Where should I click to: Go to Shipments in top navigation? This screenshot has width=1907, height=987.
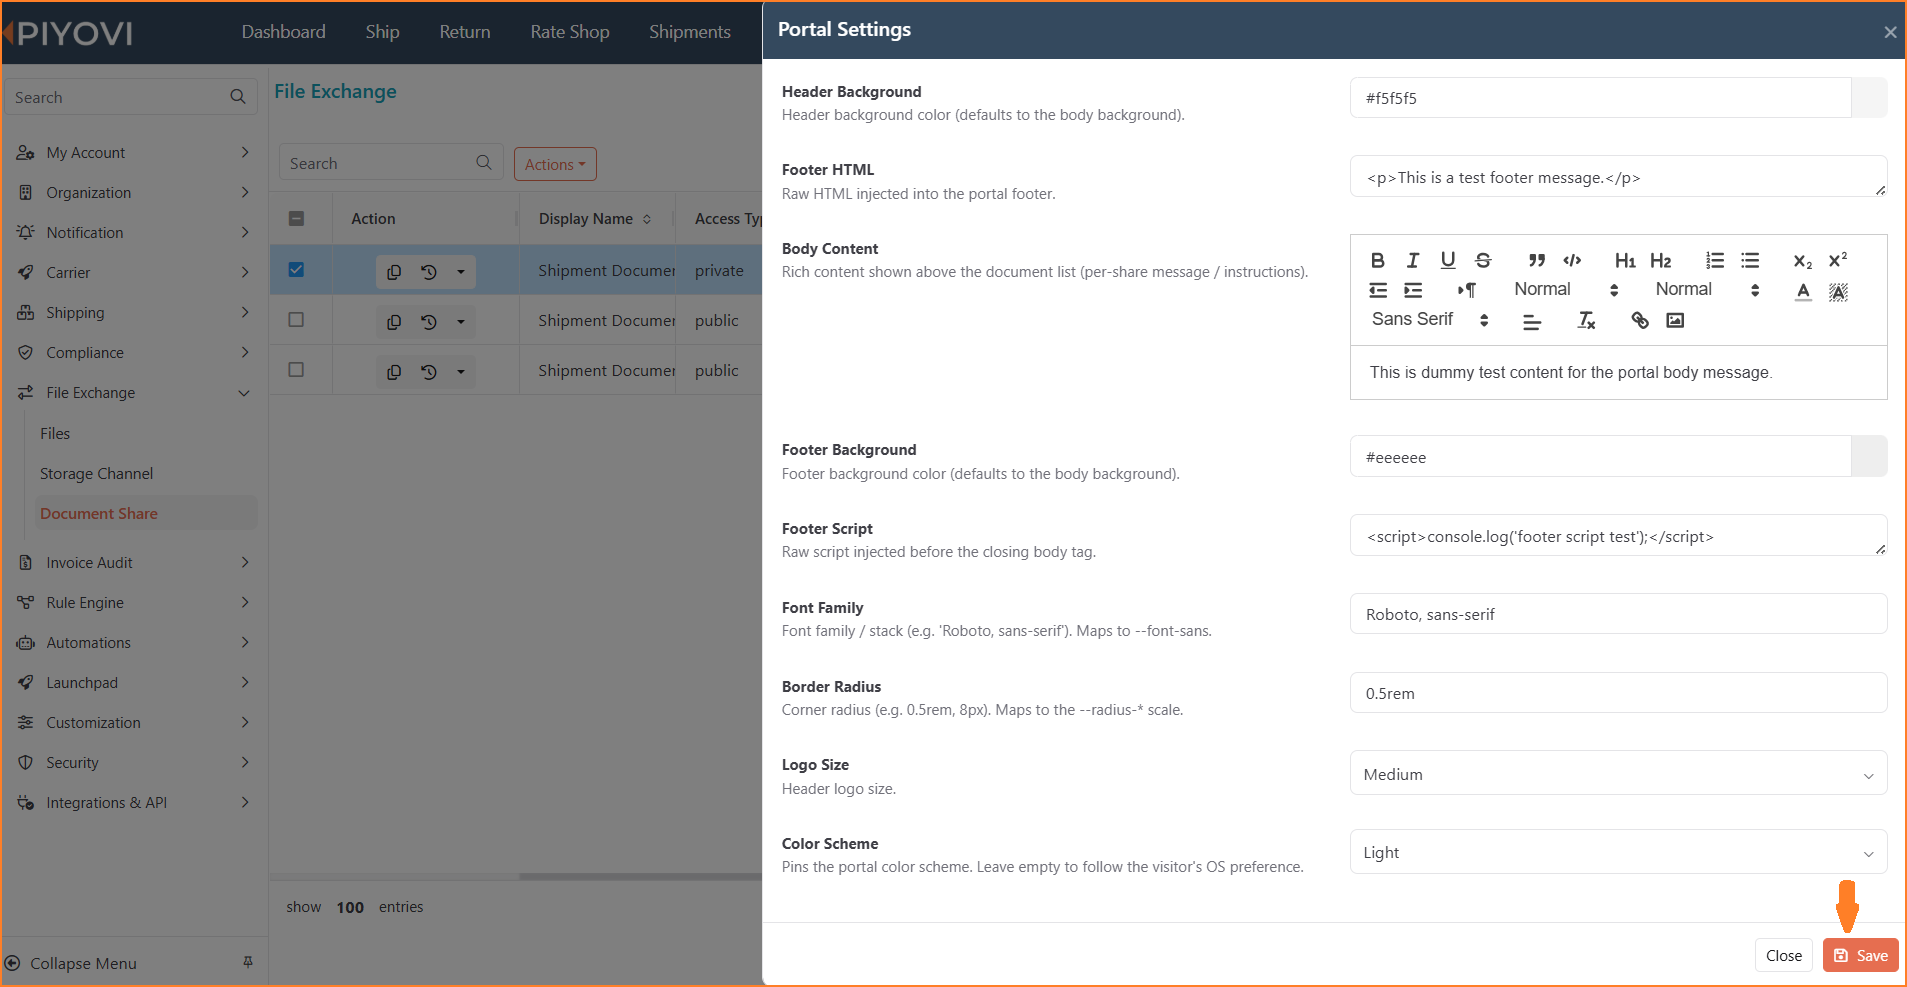[690, 32]
